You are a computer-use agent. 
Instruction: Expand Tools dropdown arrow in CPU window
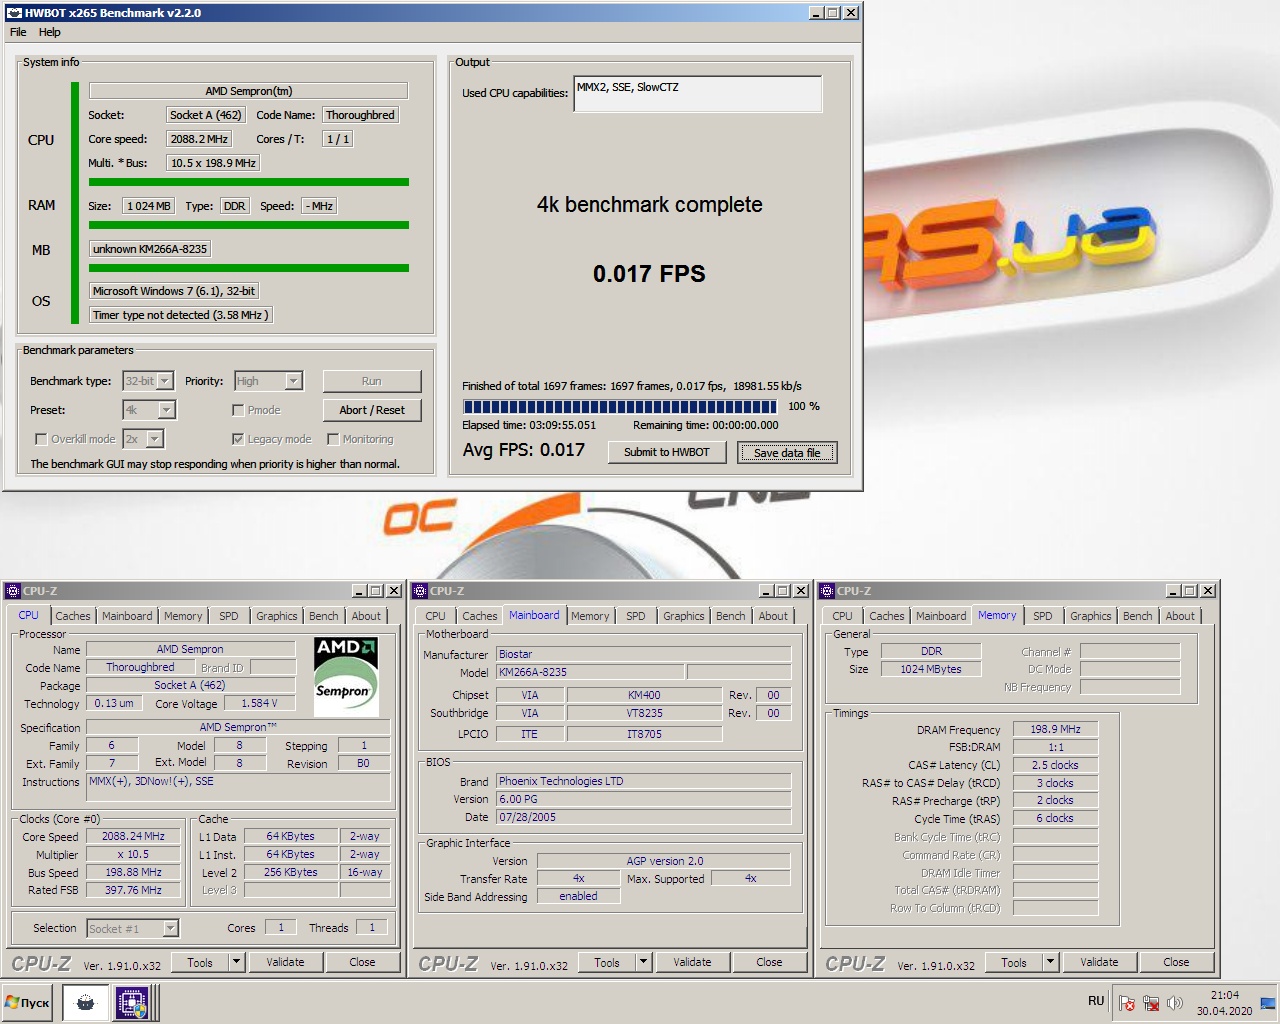(237, 962)
